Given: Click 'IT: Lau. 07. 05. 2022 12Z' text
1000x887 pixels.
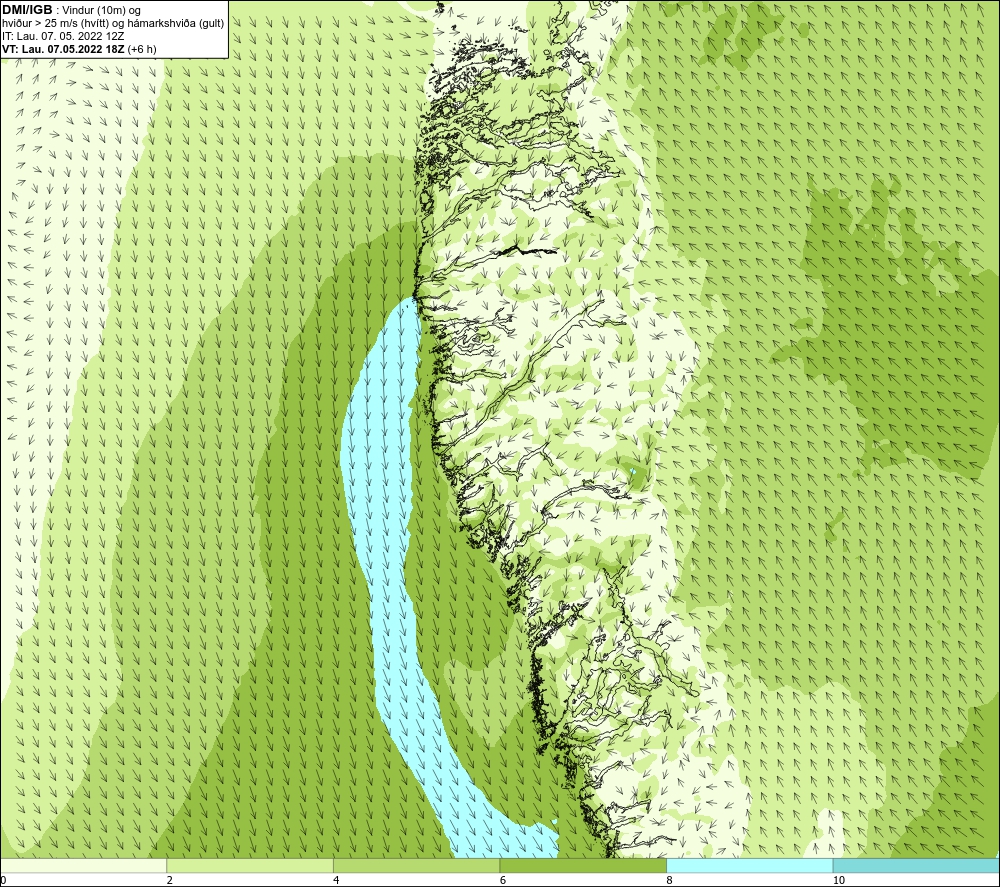Looking at the screenshot, I should click(x=63, y=36).
